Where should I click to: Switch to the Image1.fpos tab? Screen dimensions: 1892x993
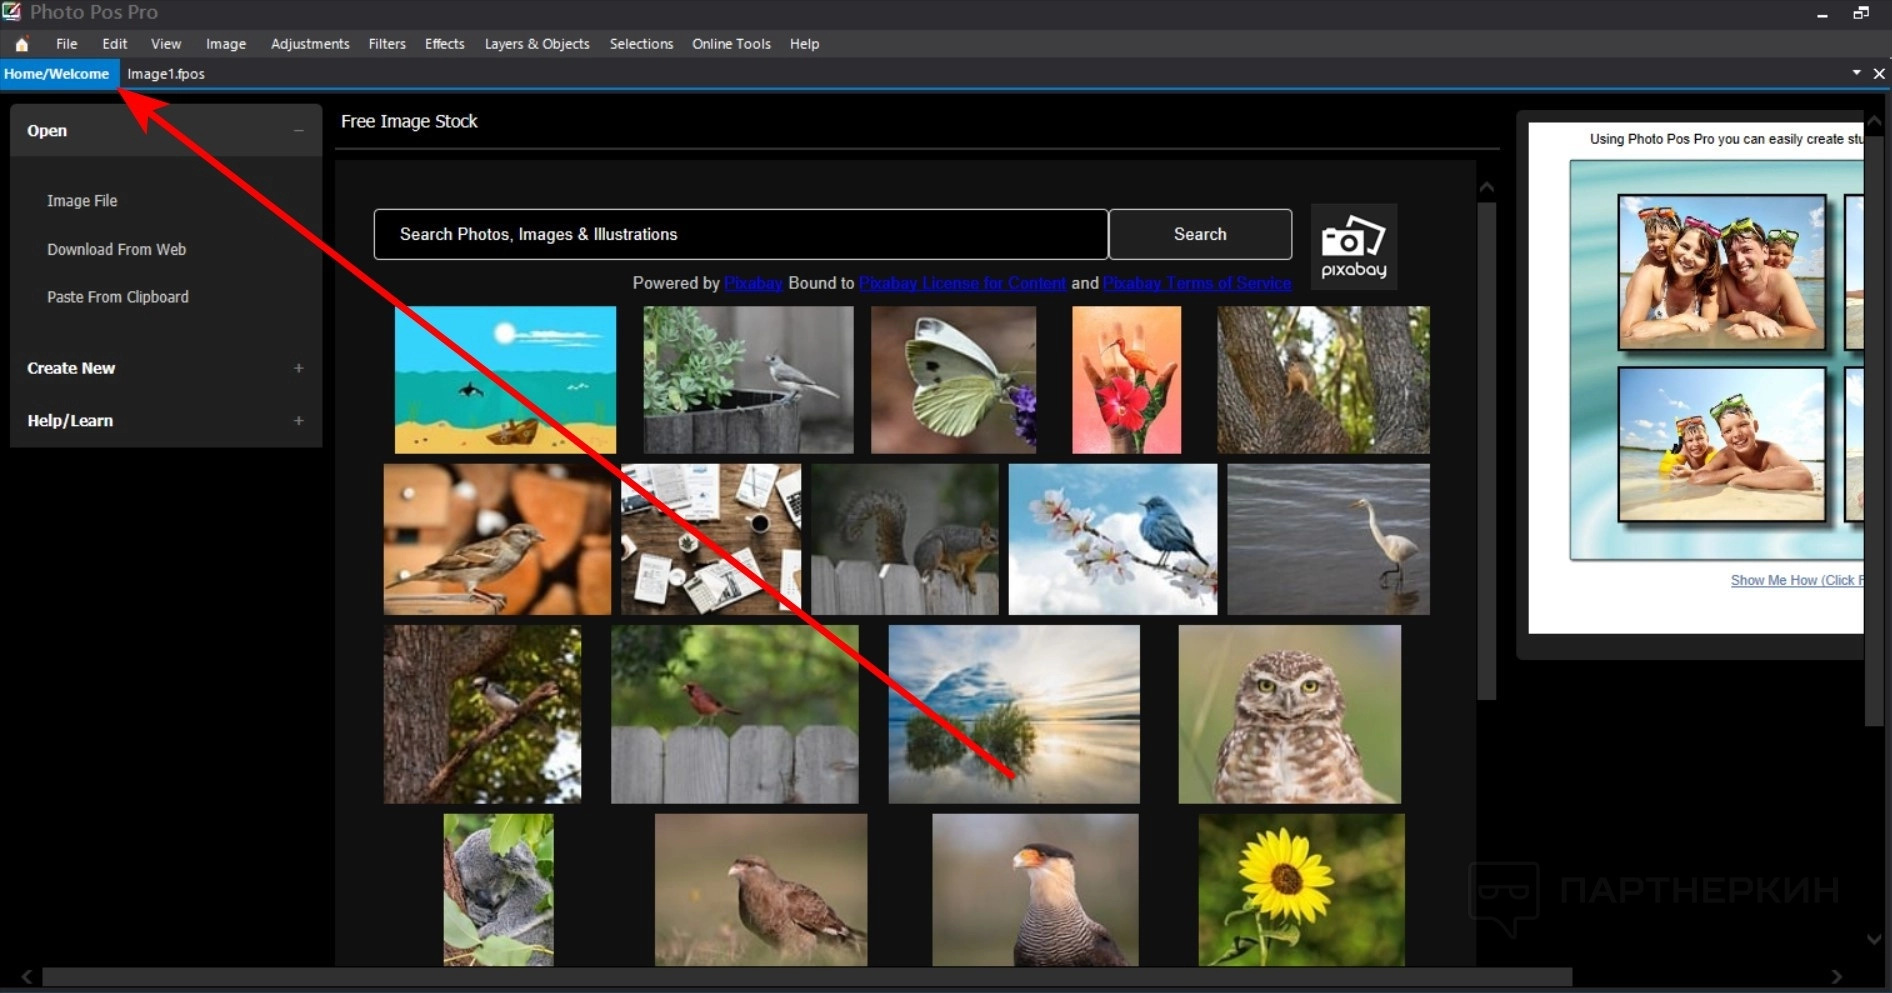166,74
